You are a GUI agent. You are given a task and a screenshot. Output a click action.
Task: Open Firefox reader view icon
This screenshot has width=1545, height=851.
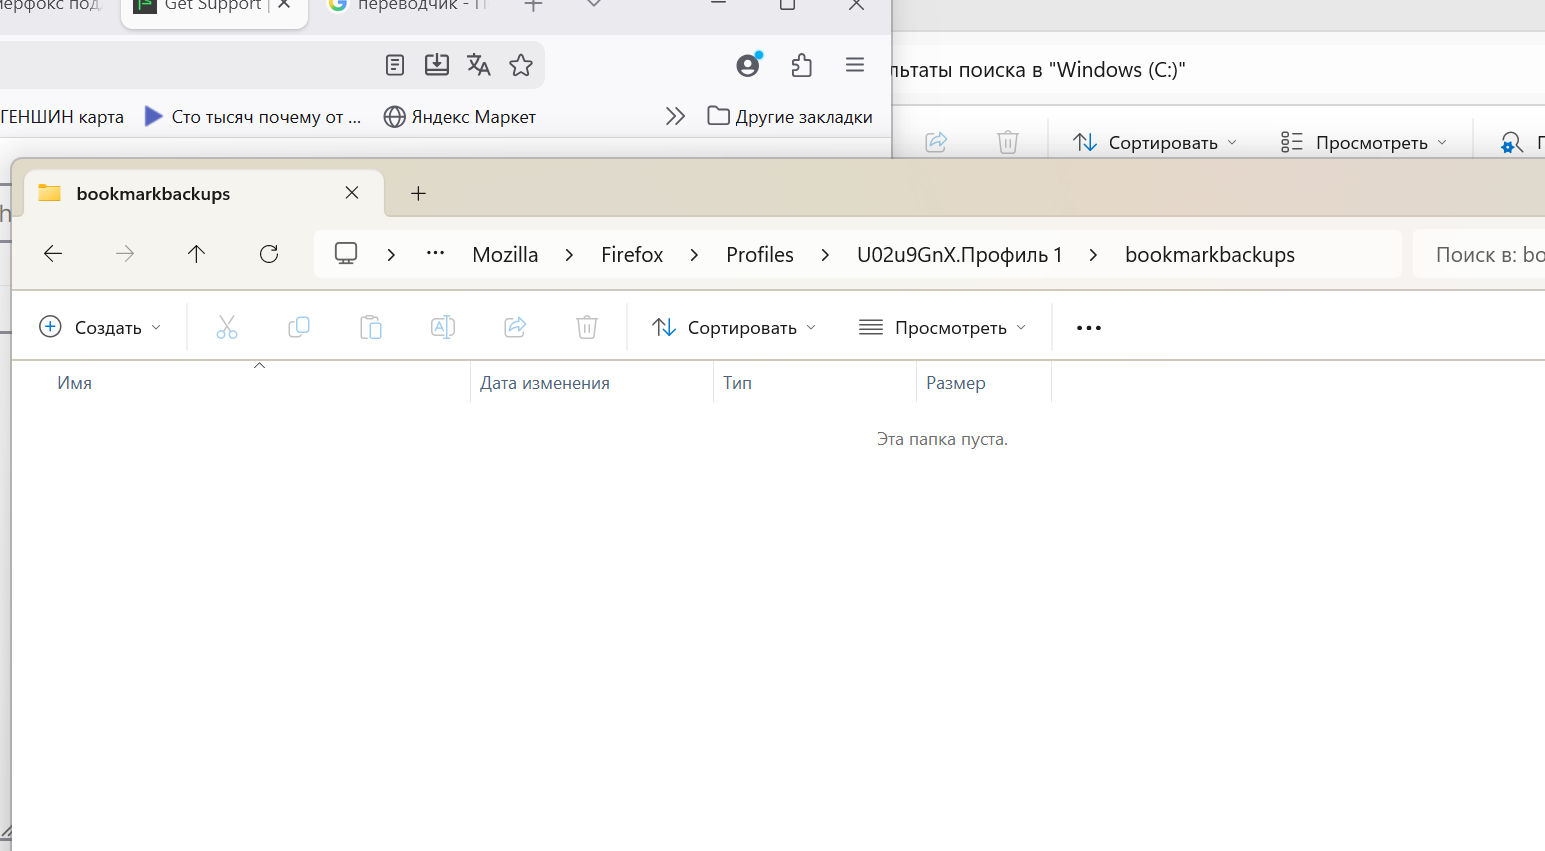point(395,65)
